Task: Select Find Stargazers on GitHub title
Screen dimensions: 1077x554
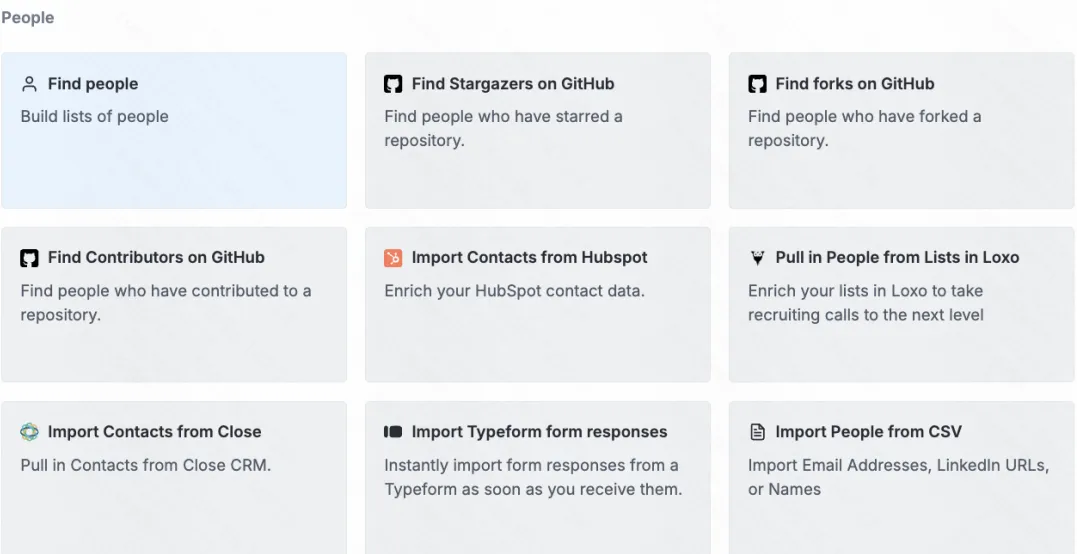Action: pos(513,84)
